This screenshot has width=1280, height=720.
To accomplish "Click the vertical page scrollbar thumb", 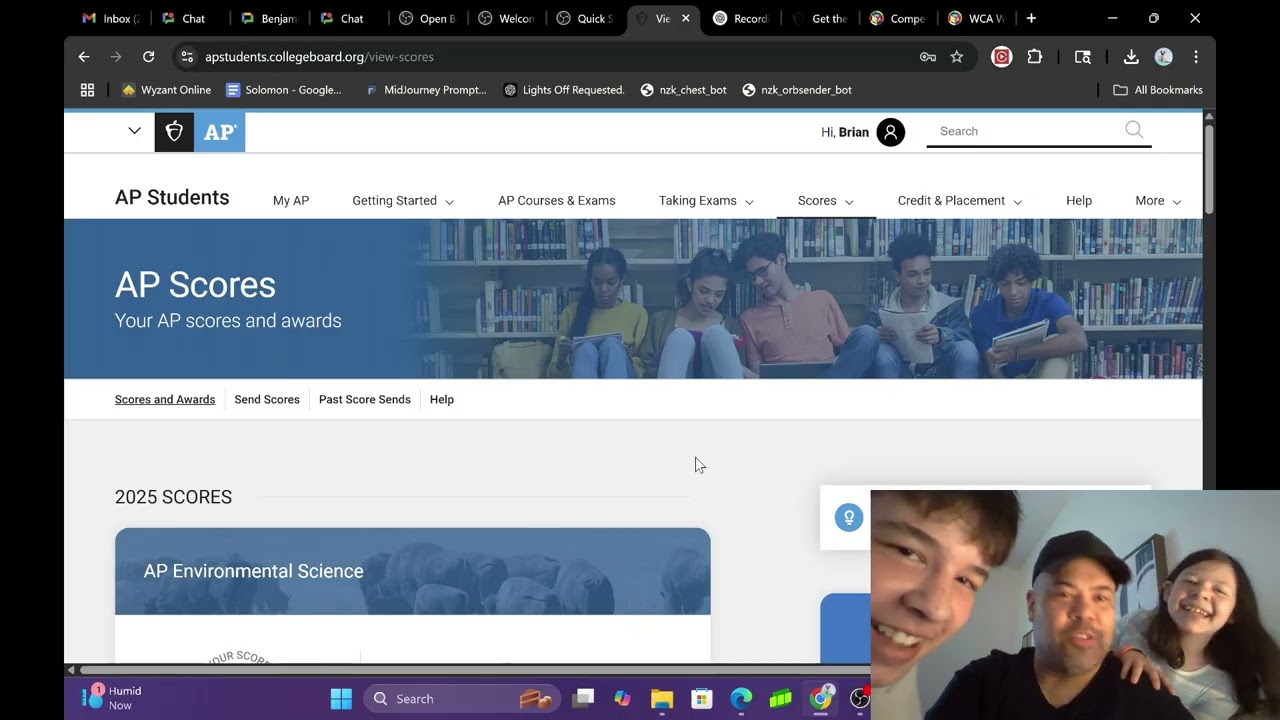I will click(x=1209, y=168).
